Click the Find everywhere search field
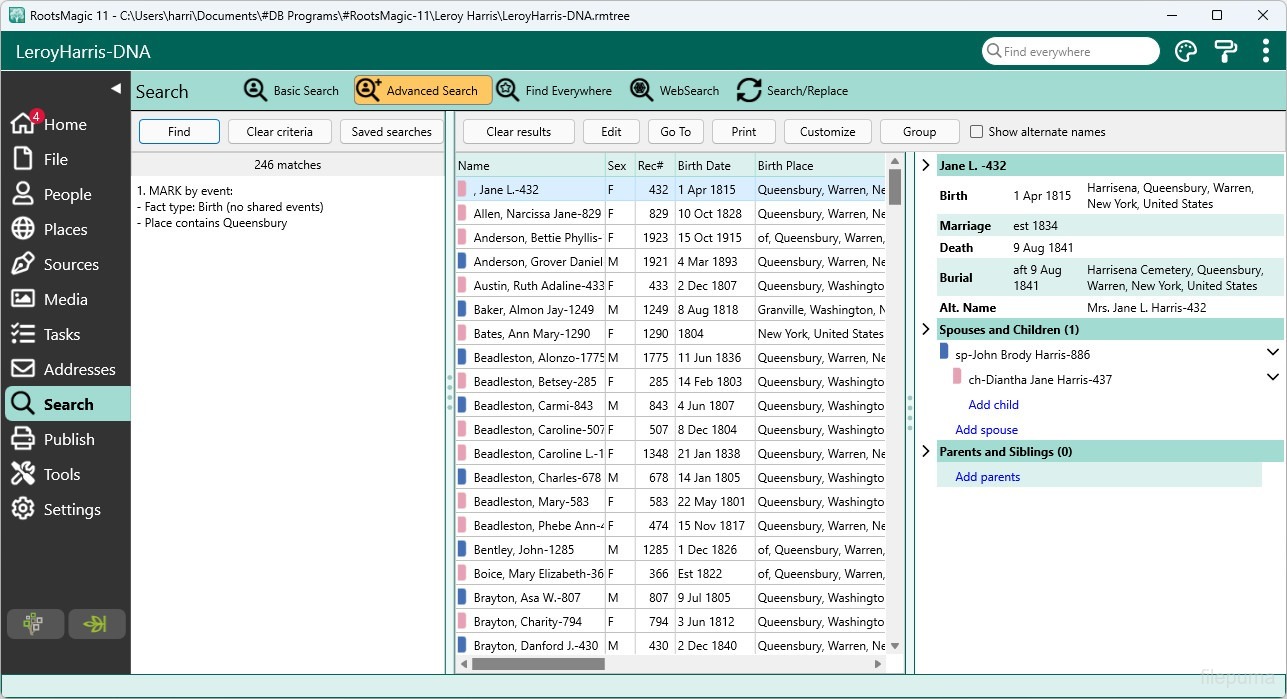The image size is (1287, 699). pyautogui.click(x=1070, y=52)
